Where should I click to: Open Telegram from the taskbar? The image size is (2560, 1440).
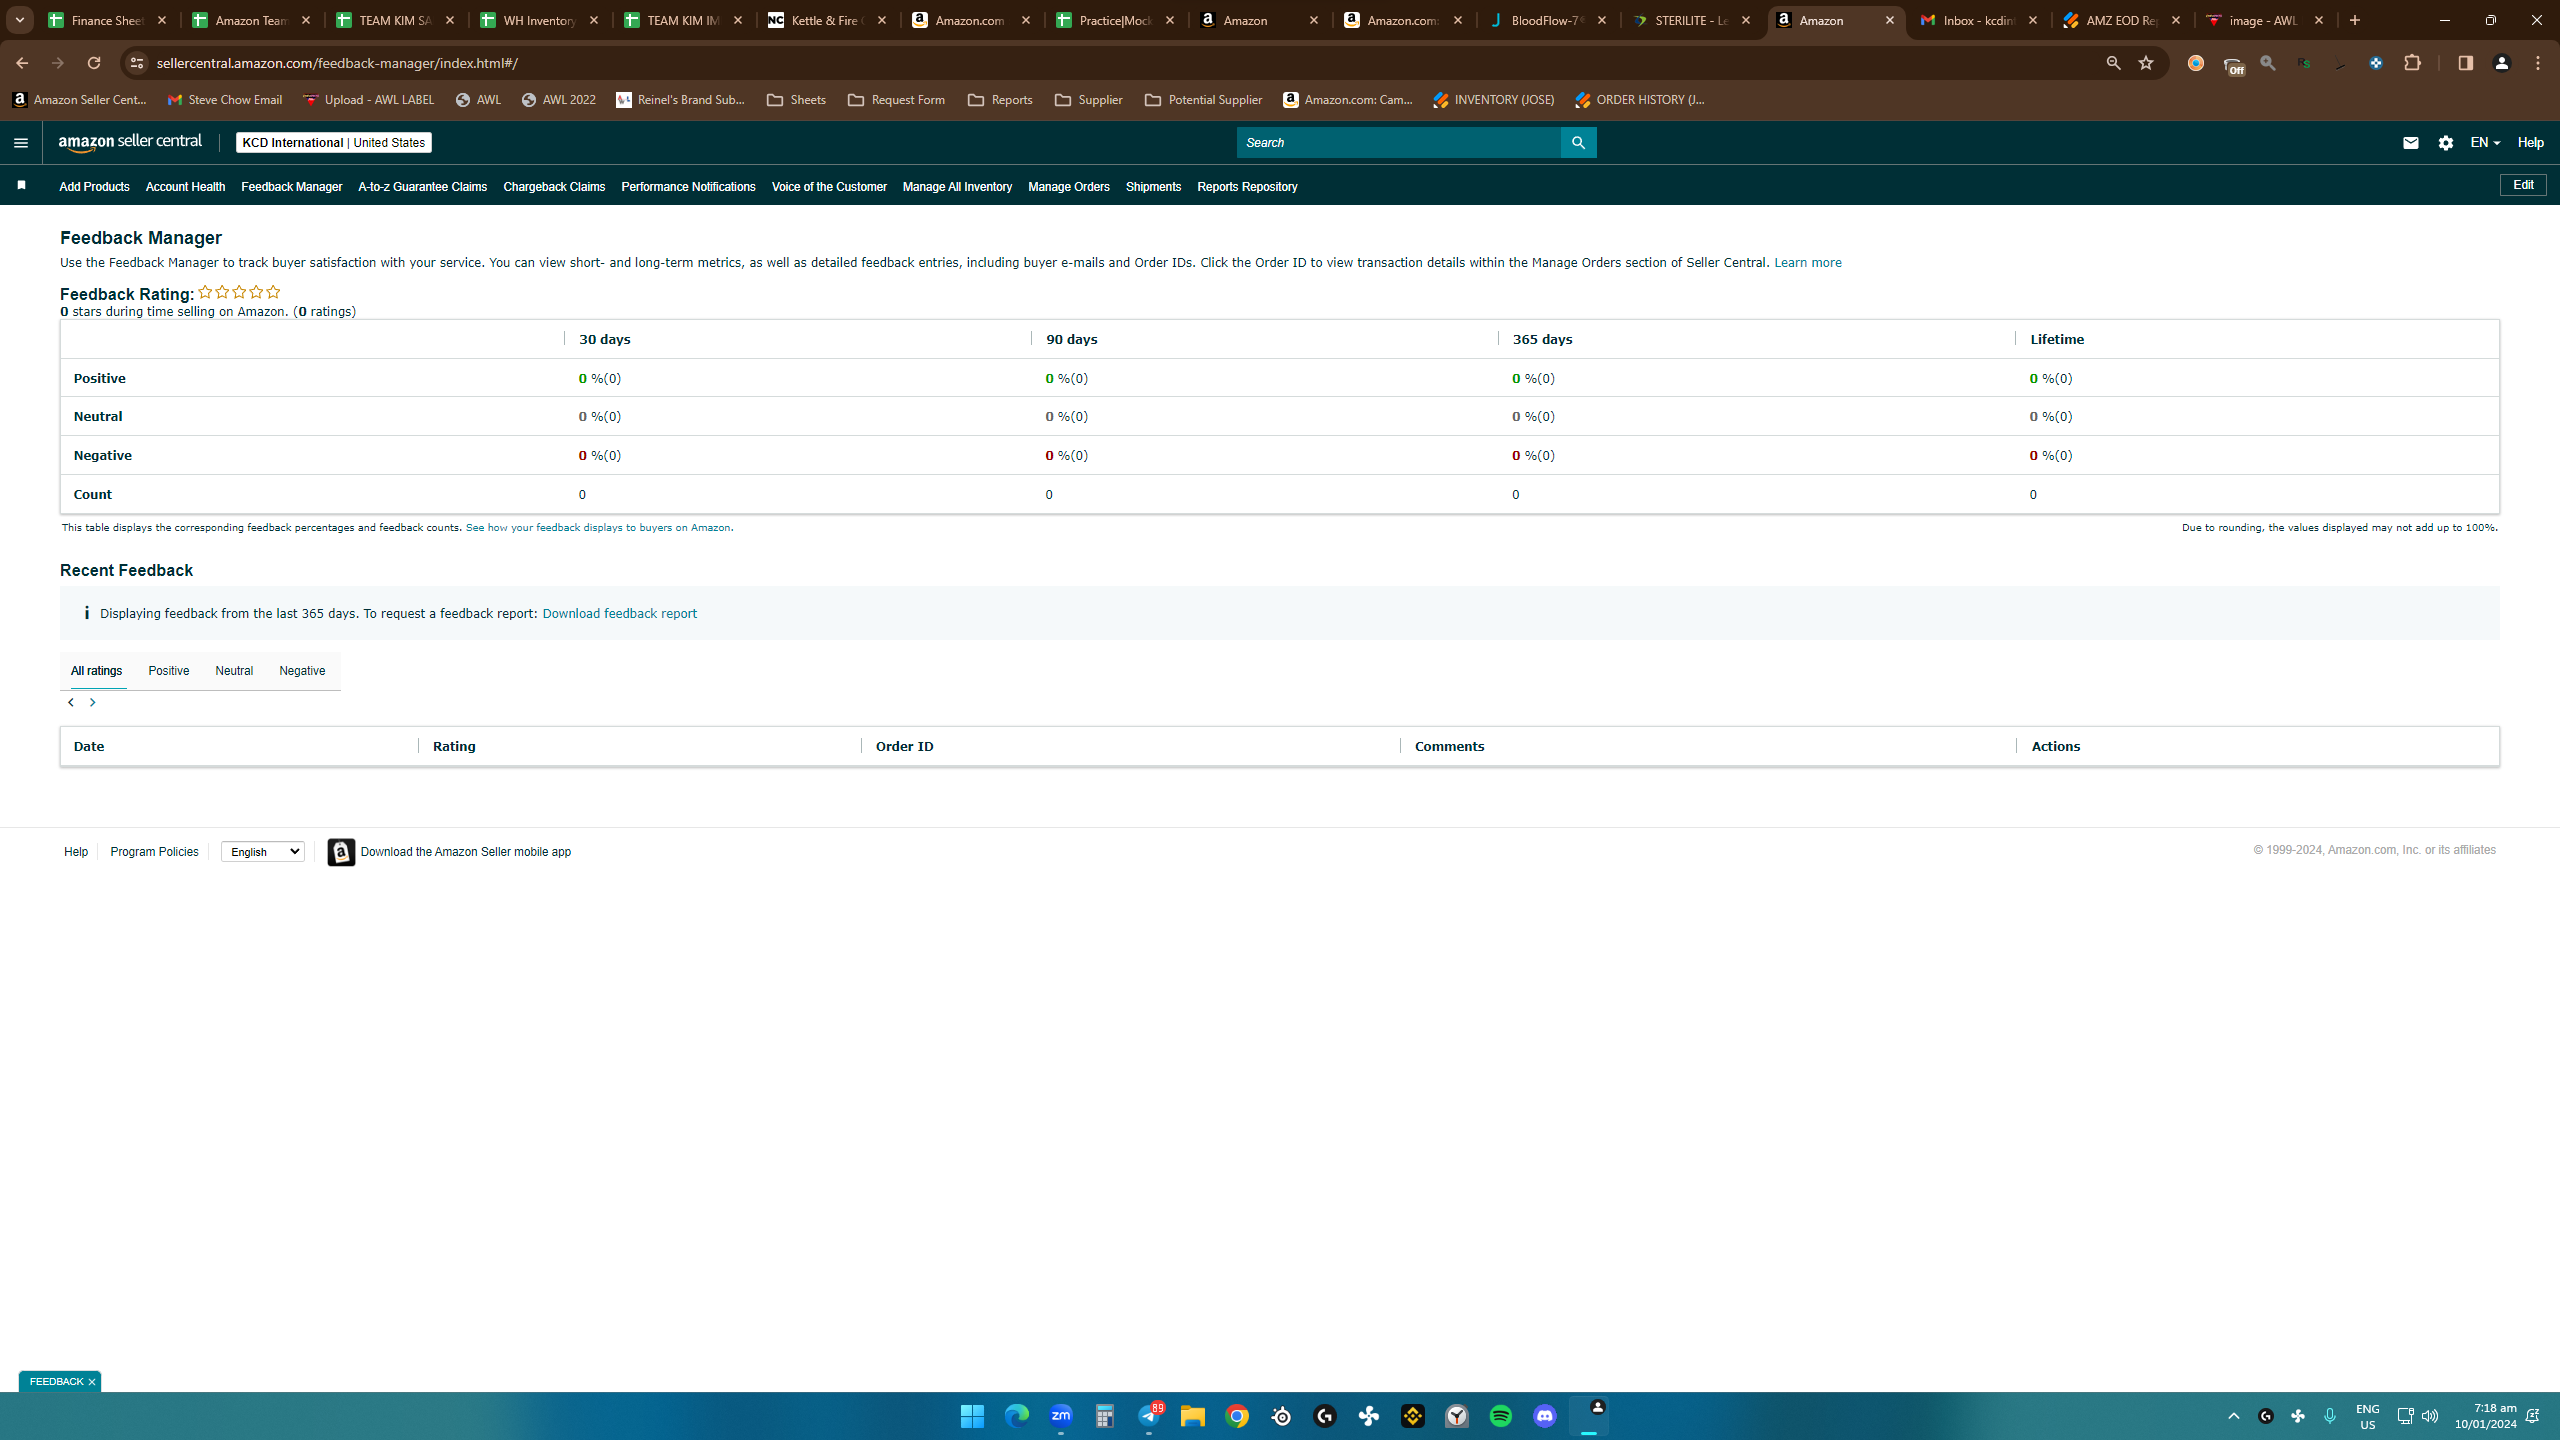pyautogui.click(x=1149, y=1416)
